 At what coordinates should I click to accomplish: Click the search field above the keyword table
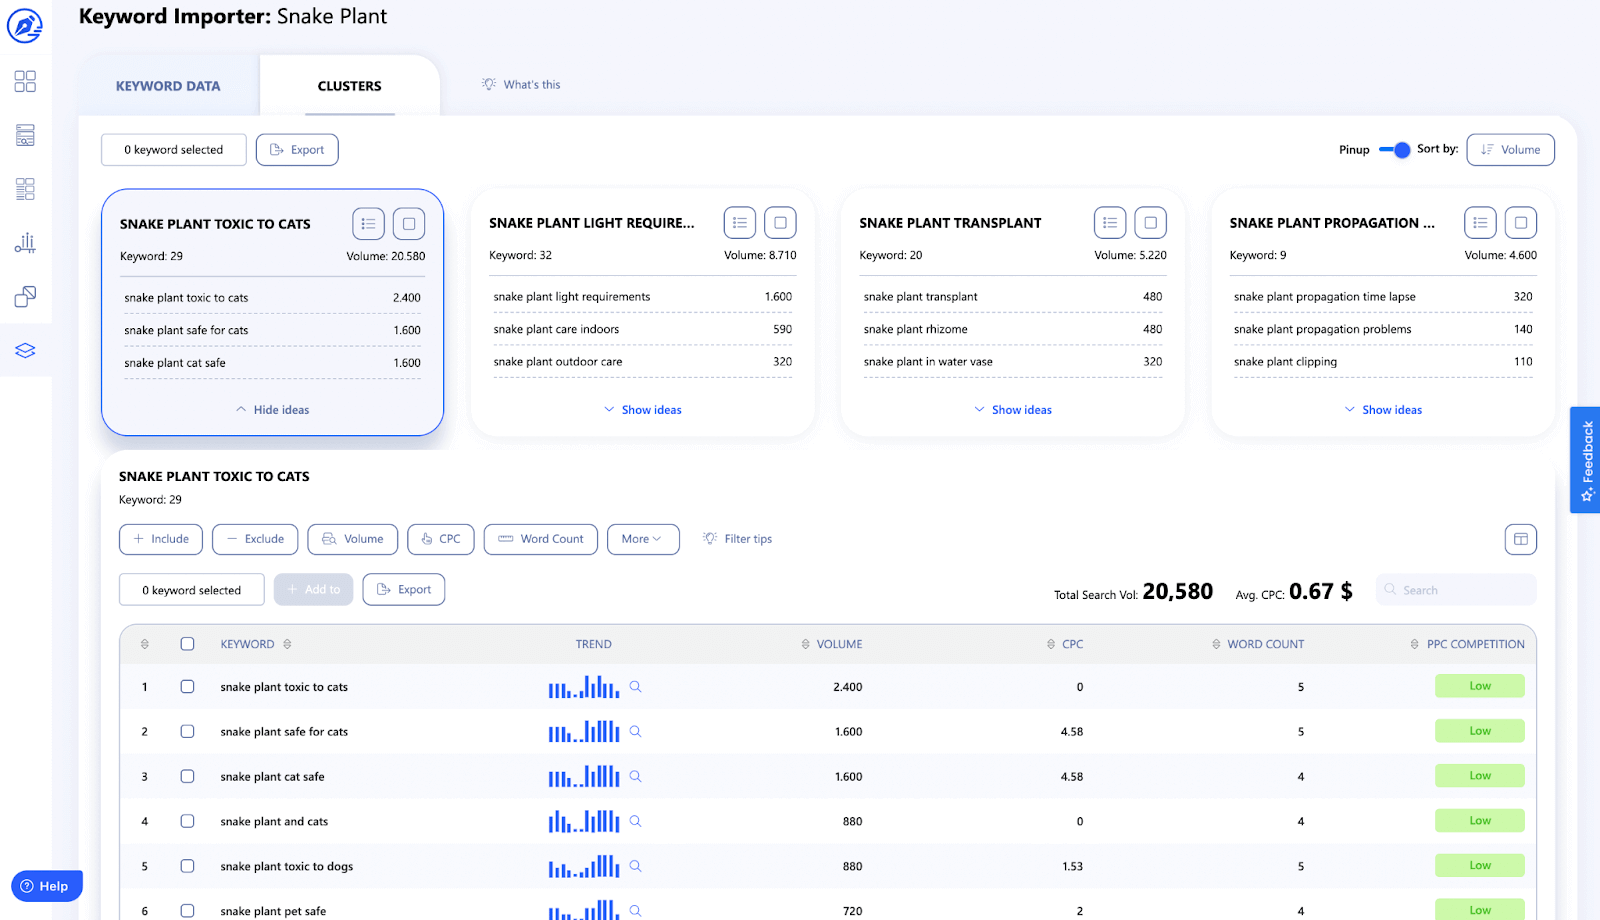(x=1455, y=589)
